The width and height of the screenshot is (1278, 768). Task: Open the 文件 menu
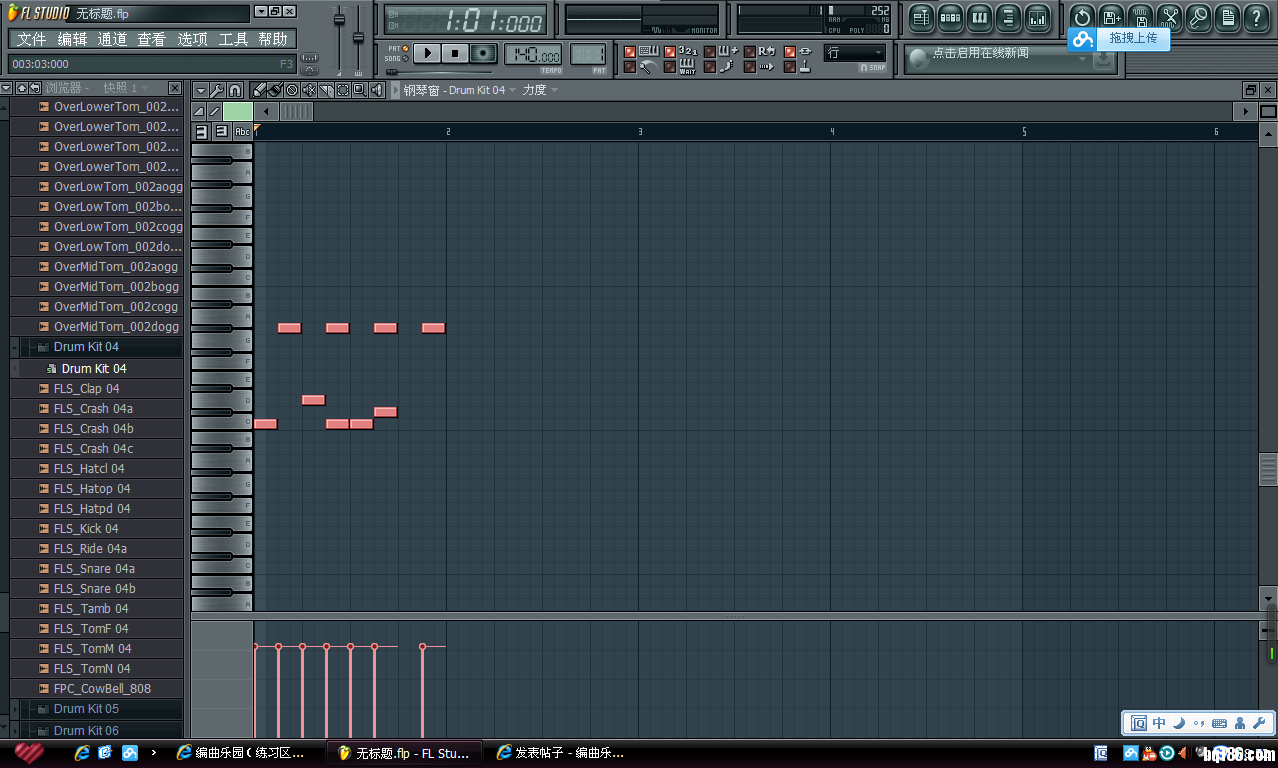(x=31, y=39)
